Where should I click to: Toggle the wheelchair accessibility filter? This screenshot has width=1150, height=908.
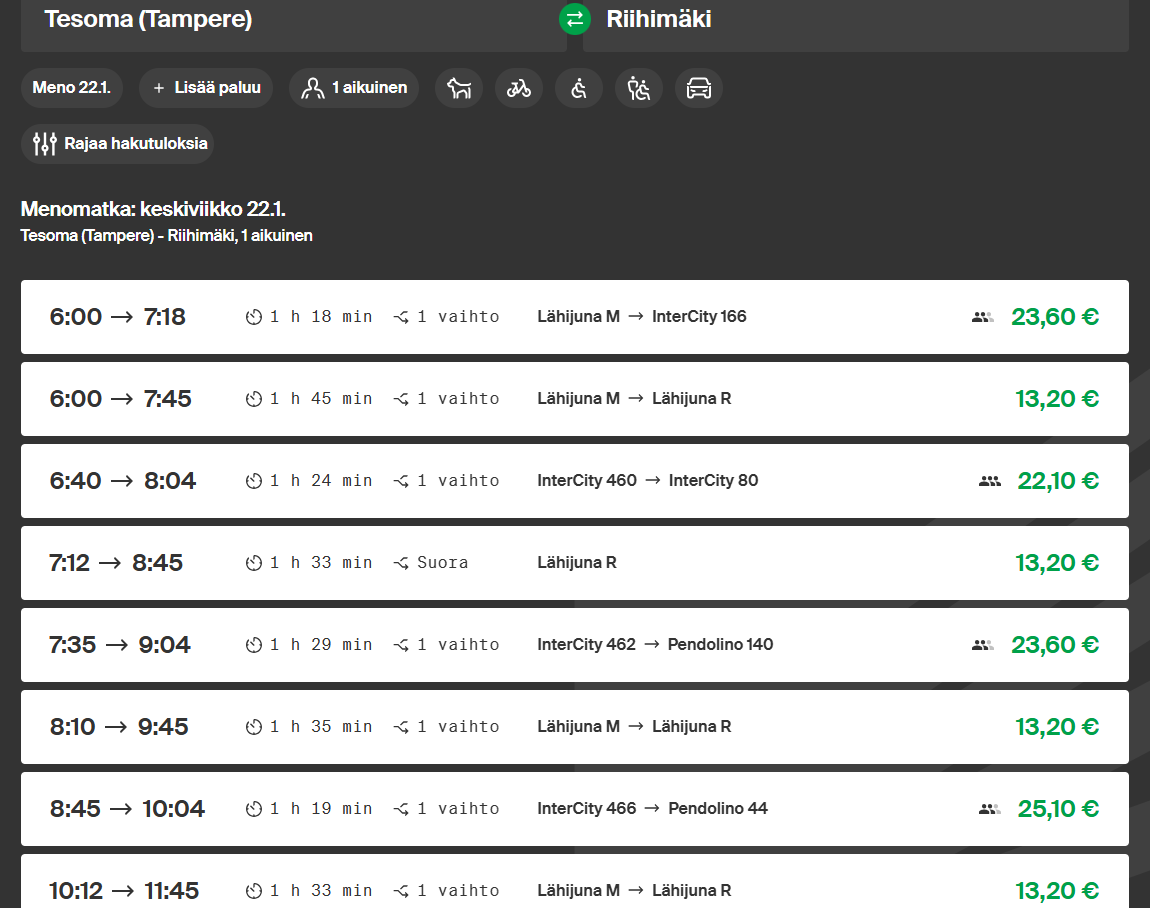pos(579,88)
